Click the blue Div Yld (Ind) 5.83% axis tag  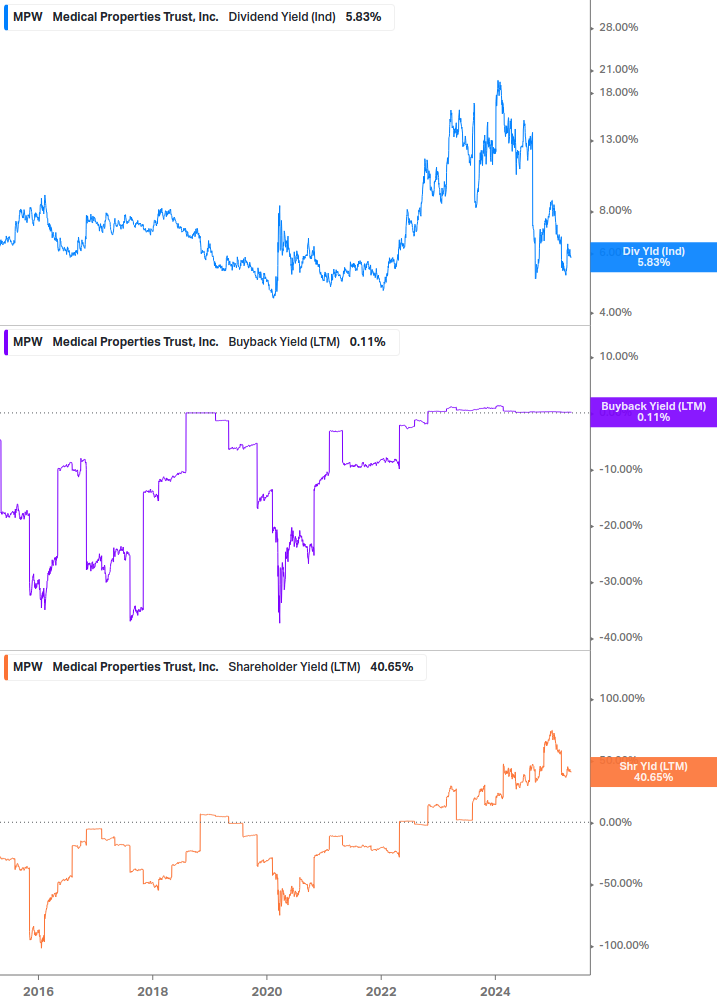pos(654,257)
